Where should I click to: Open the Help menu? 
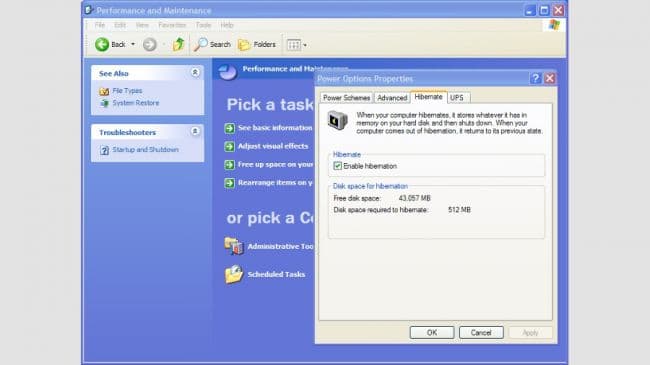[x=227, y=25]
